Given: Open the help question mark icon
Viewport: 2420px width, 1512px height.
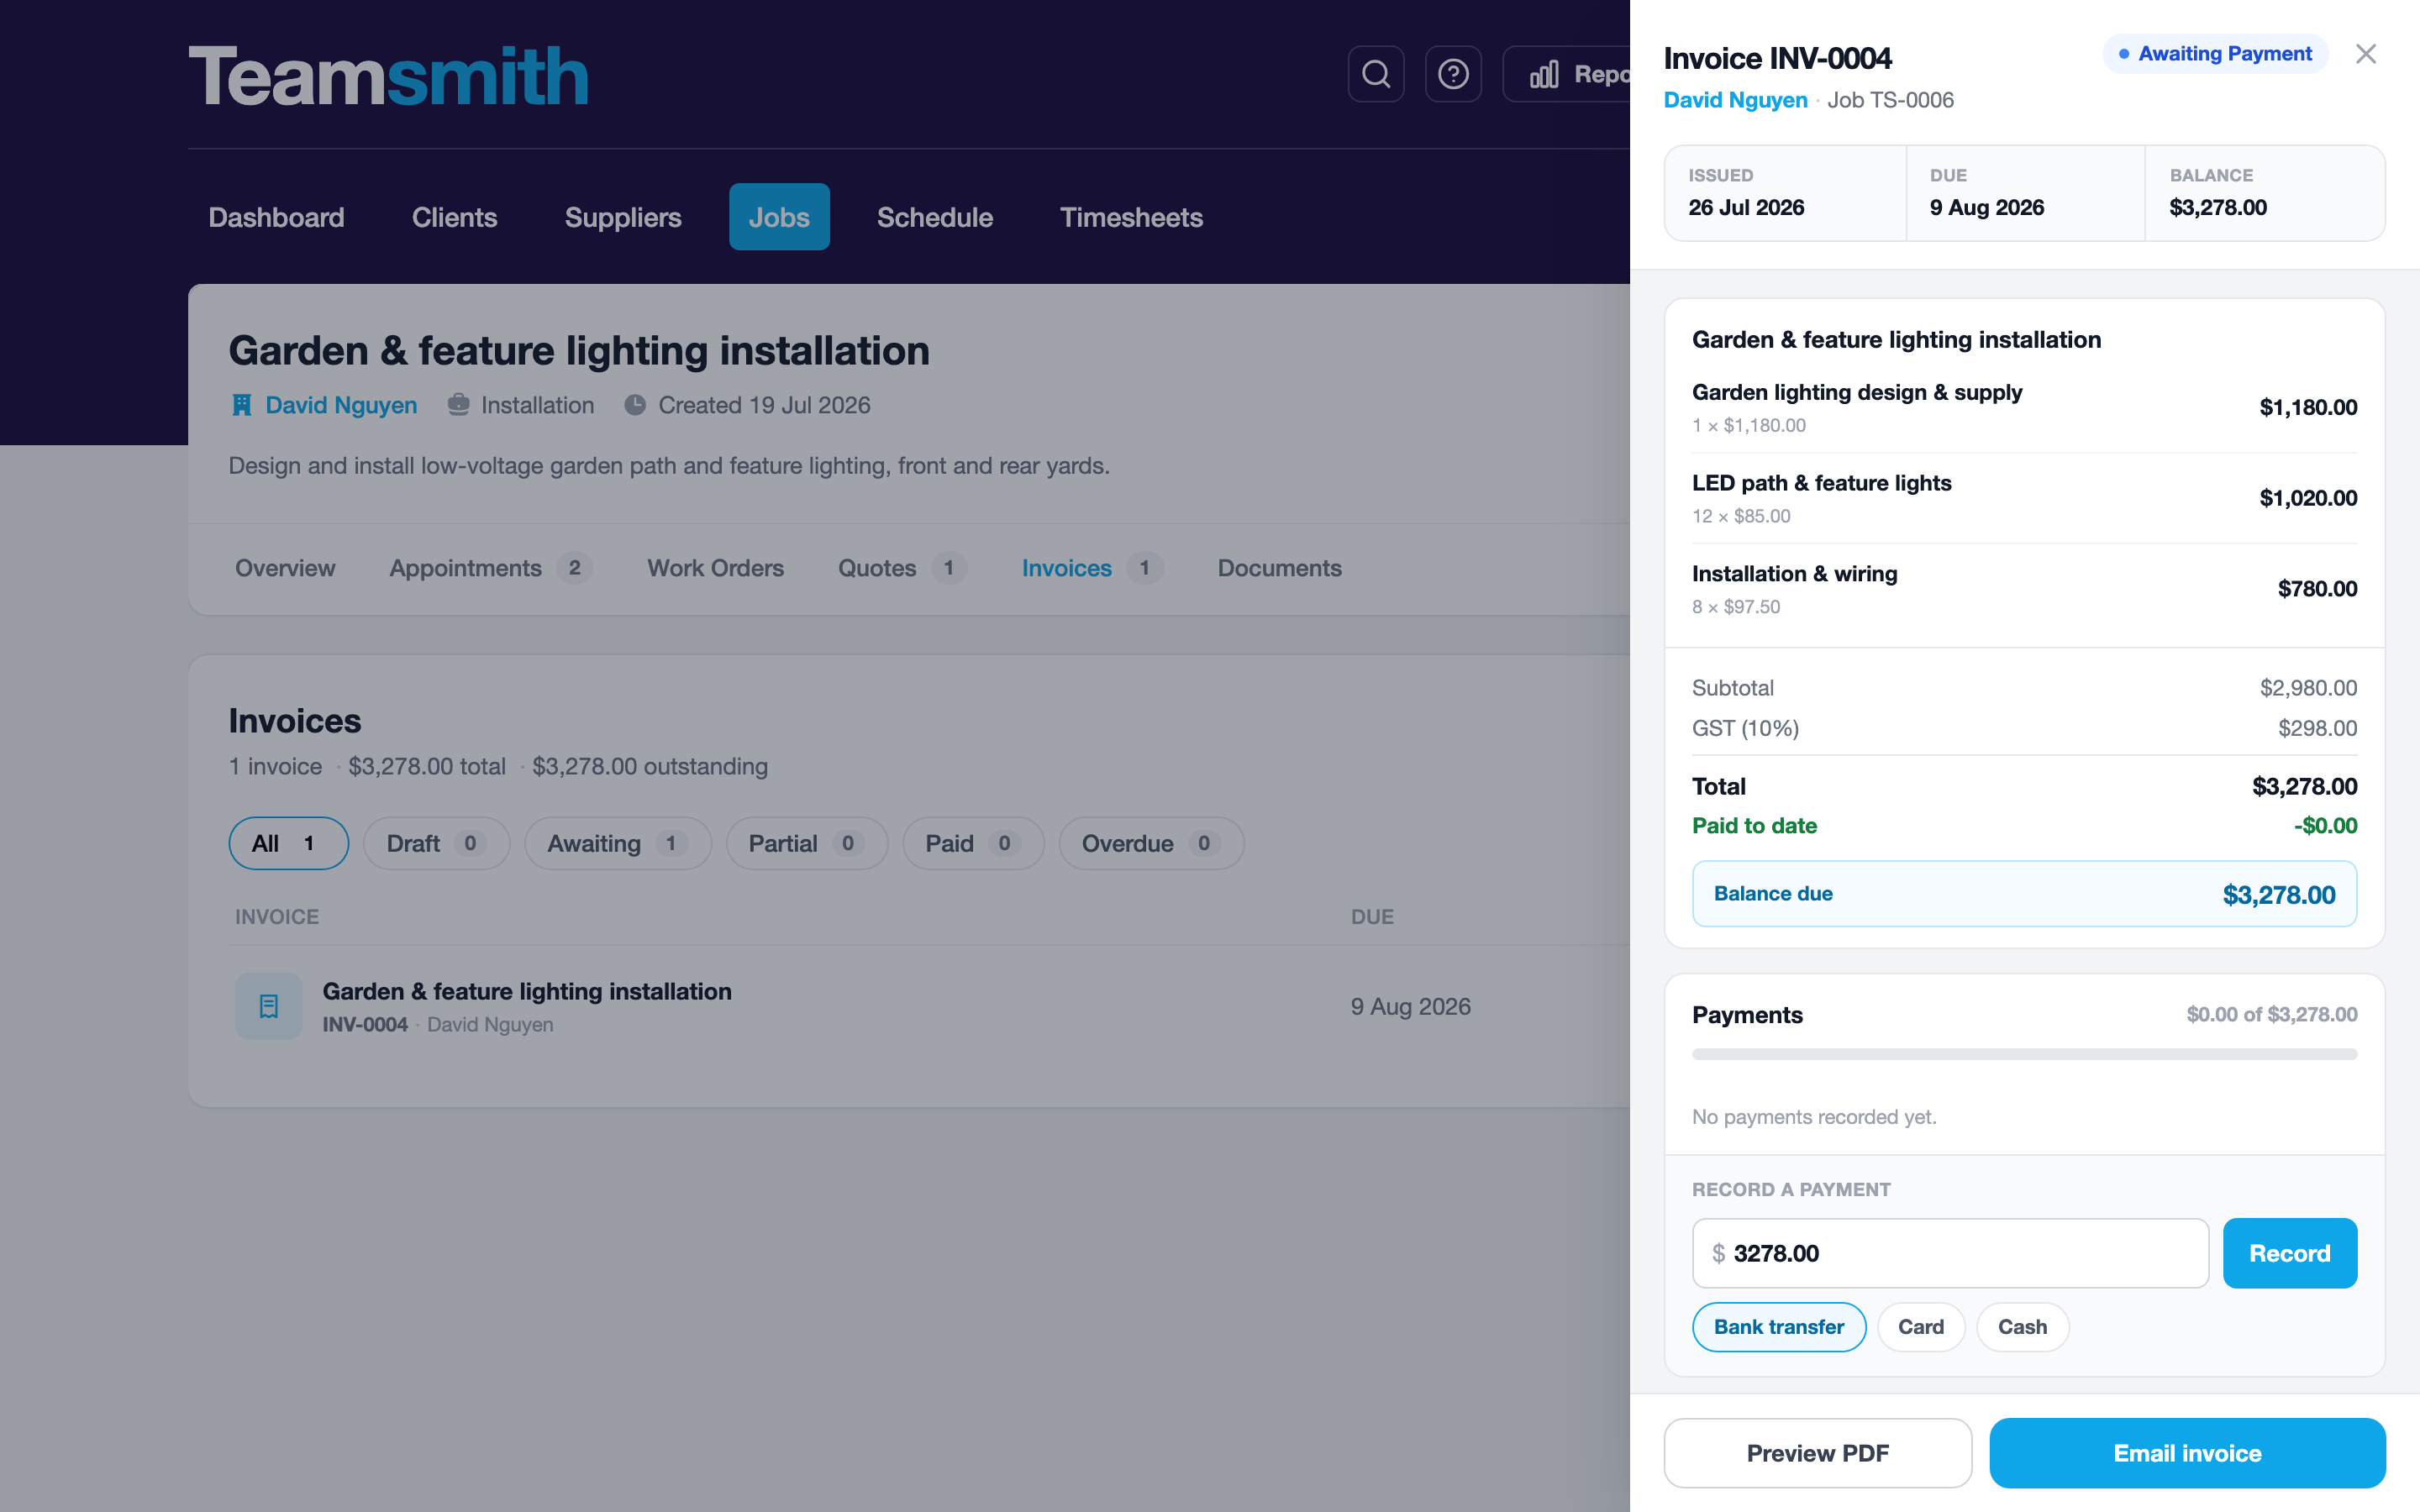Looking at the screenshot, I should pos(1453,74).
